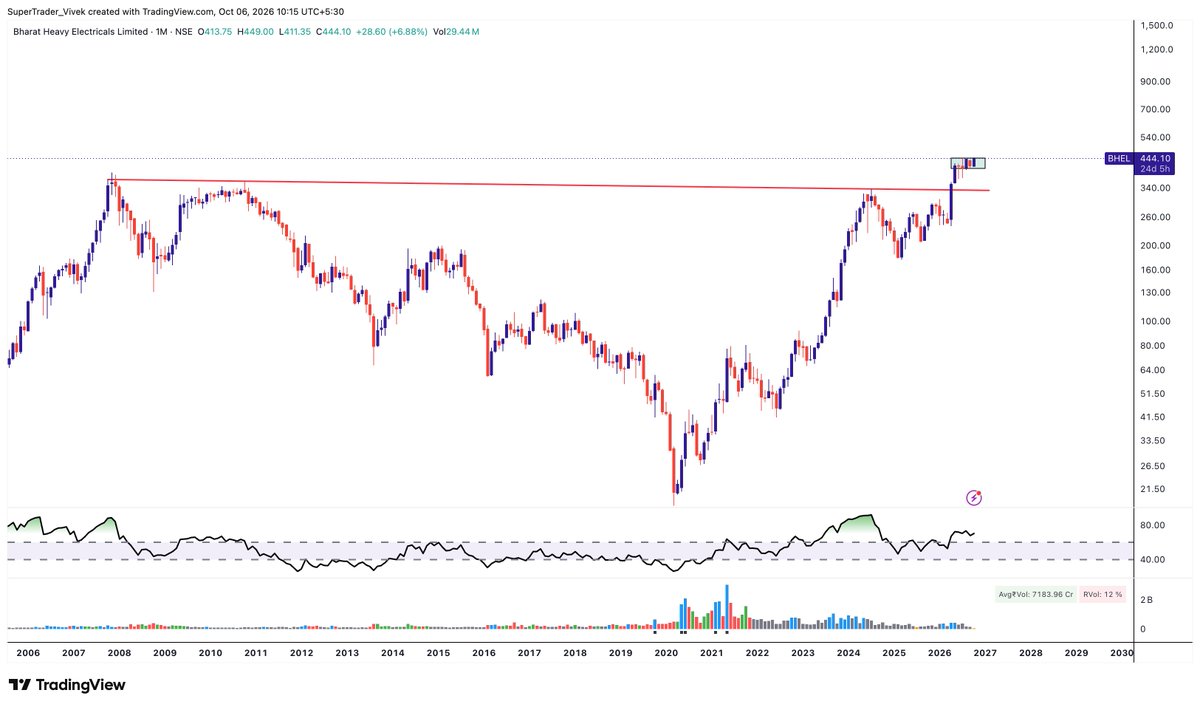1200x707 pixels.
Task: Click year 2006 on the time axis
Action: pyautogui.click(x=28, y=653)
